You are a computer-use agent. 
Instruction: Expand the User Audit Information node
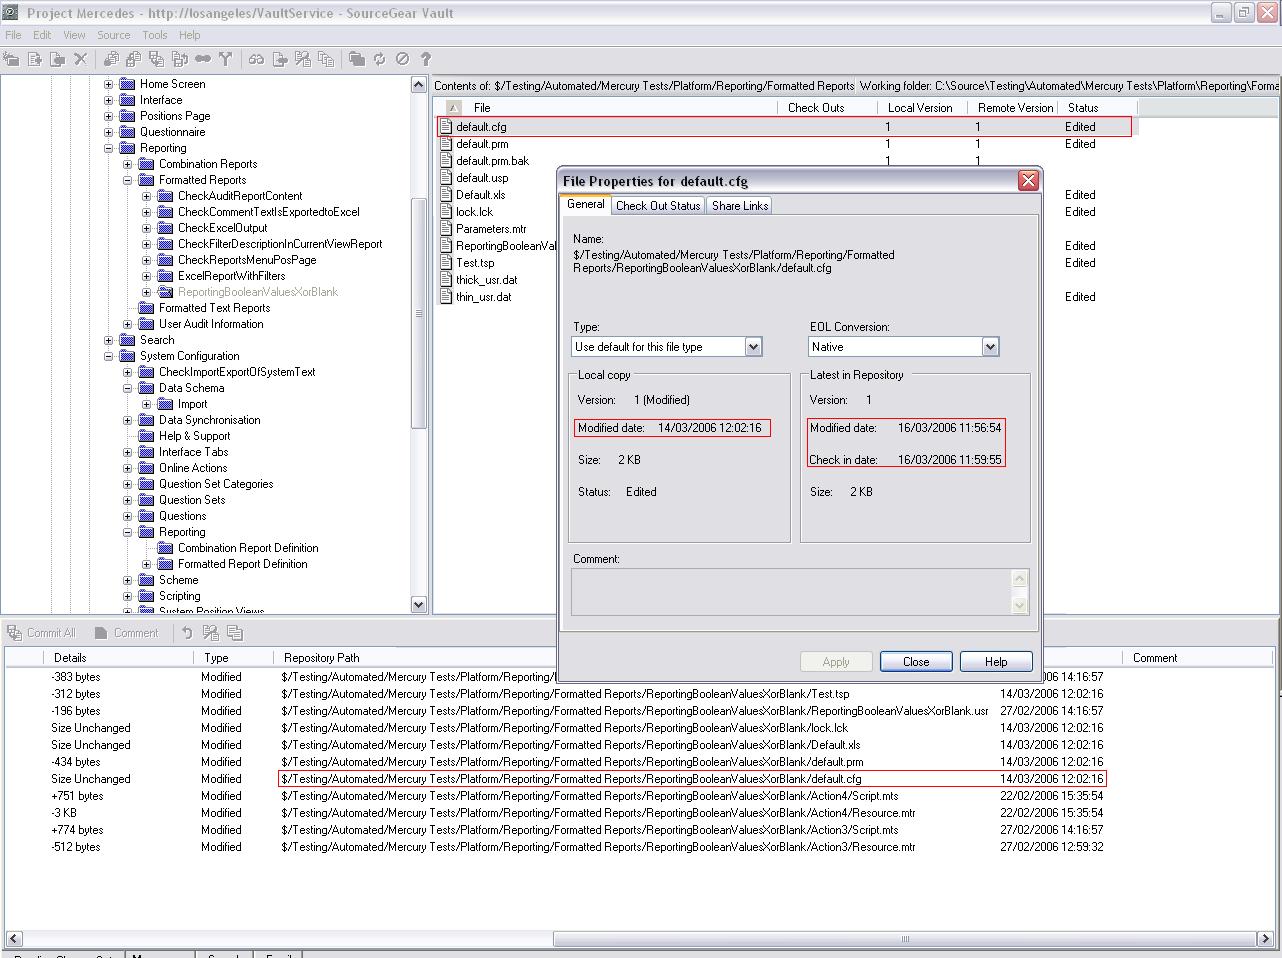point(127,324)
